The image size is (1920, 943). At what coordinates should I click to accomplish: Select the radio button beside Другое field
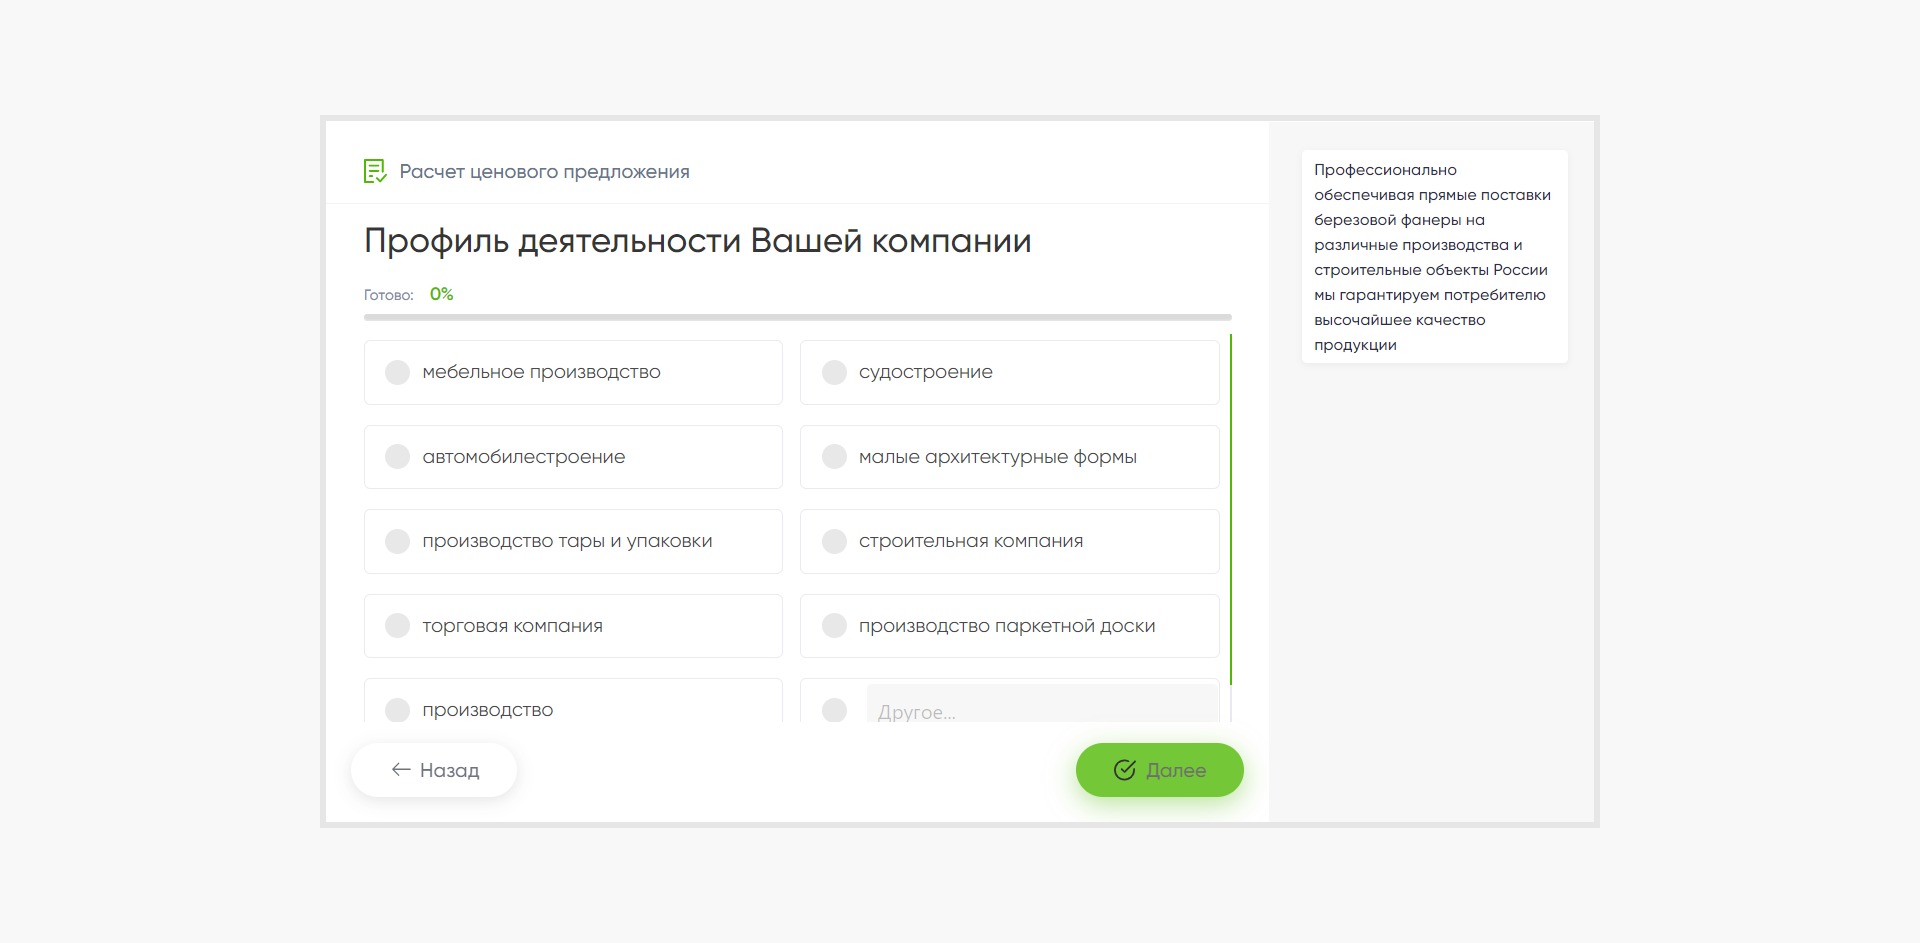click(x=834, y=710)
